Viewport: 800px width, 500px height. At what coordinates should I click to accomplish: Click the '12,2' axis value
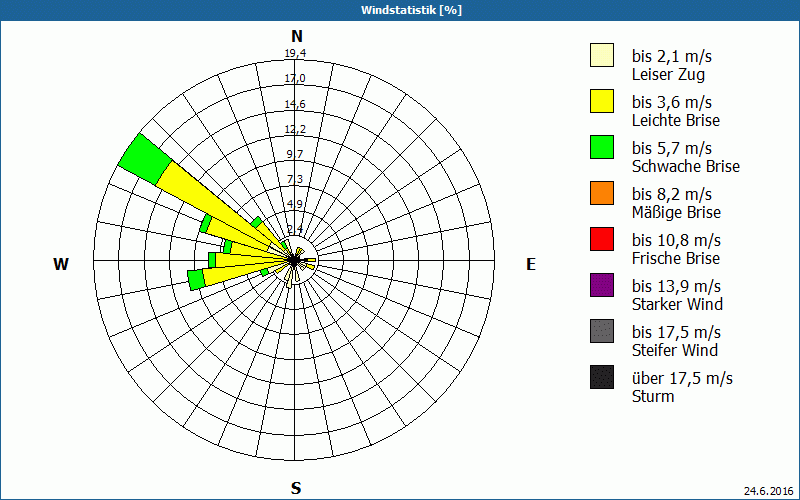(295, 129)
